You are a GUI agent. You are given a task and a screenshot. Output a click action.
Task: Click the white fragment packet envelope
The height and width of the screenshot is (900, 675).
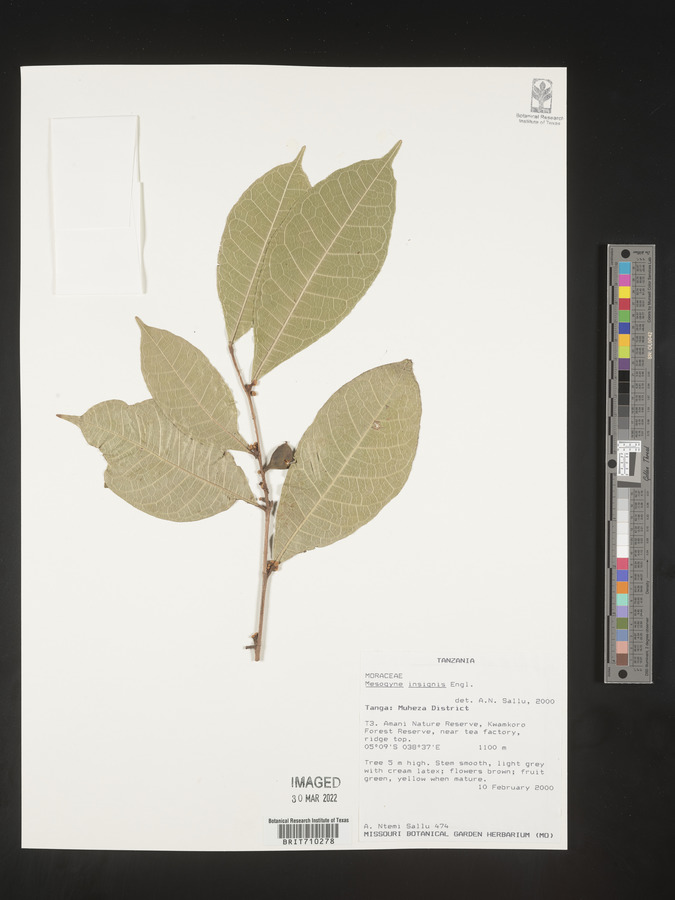[x=96, y=205]
